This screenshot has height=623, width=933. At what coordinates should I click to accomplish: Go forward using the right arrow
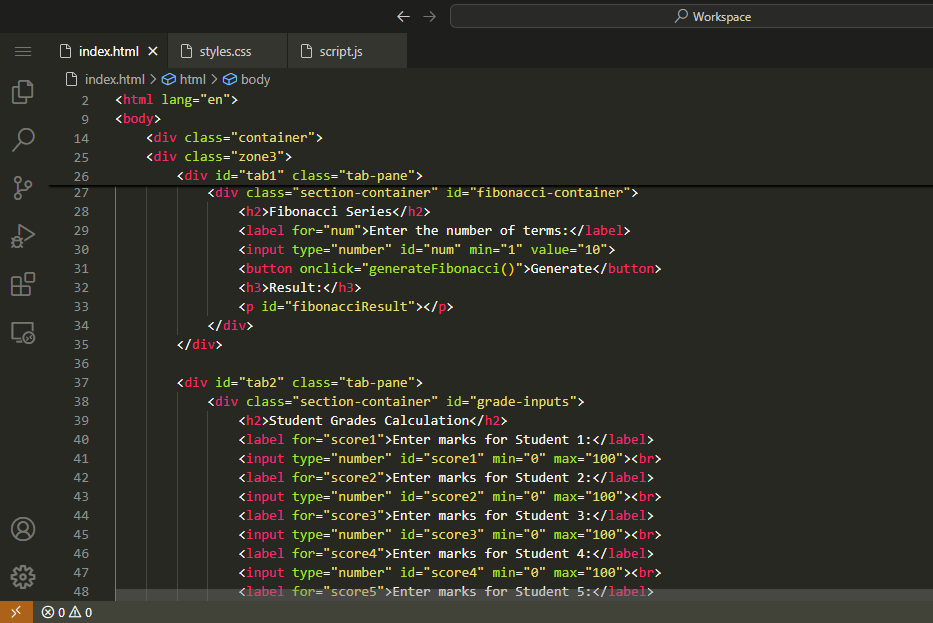pyautogui.click(x=430, y=16)
